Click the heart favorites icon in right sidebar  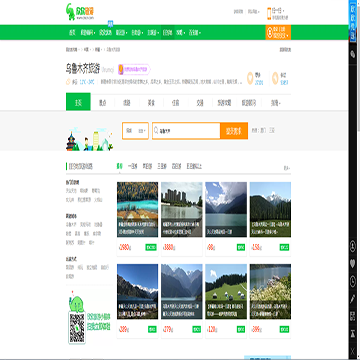tap(353, 264)
